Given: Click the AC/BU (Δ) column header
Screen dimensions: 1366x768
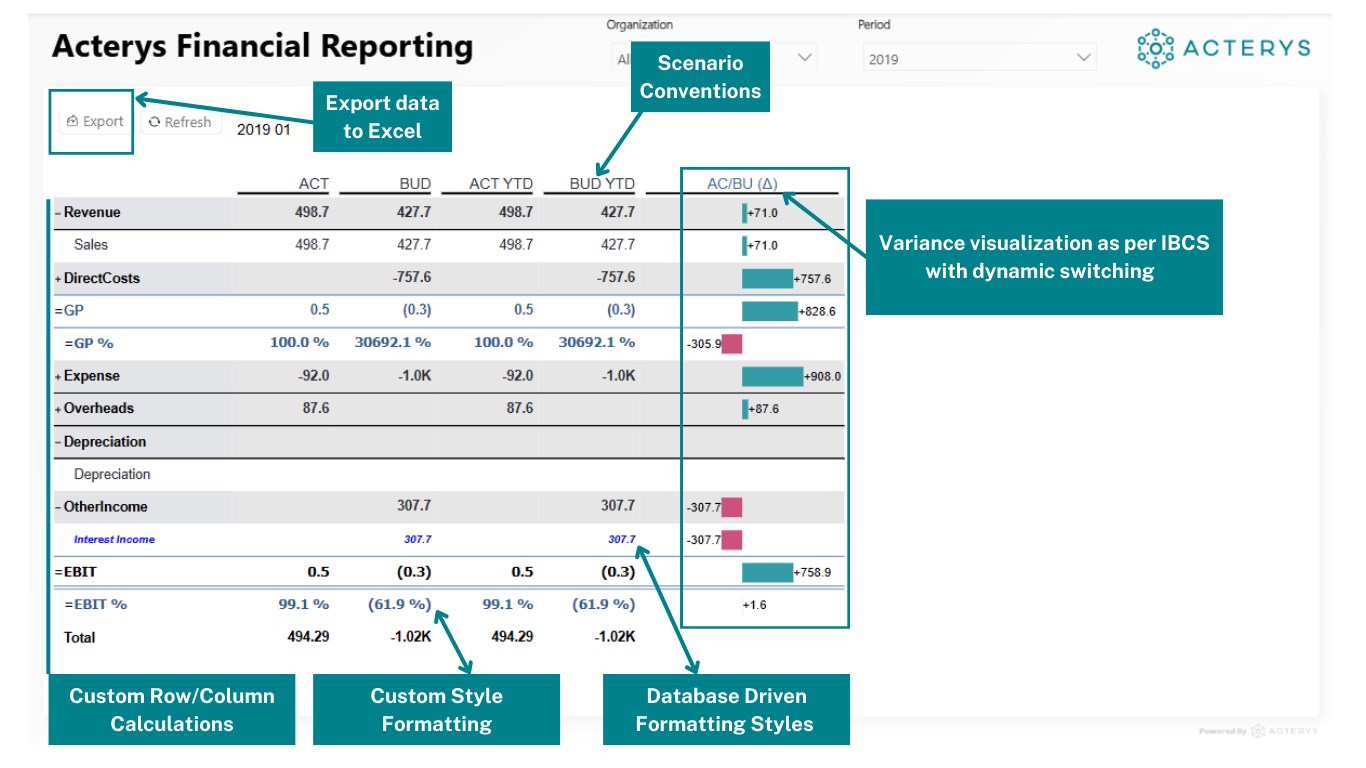Looking at the screenshot, I should tap(742, 184).
